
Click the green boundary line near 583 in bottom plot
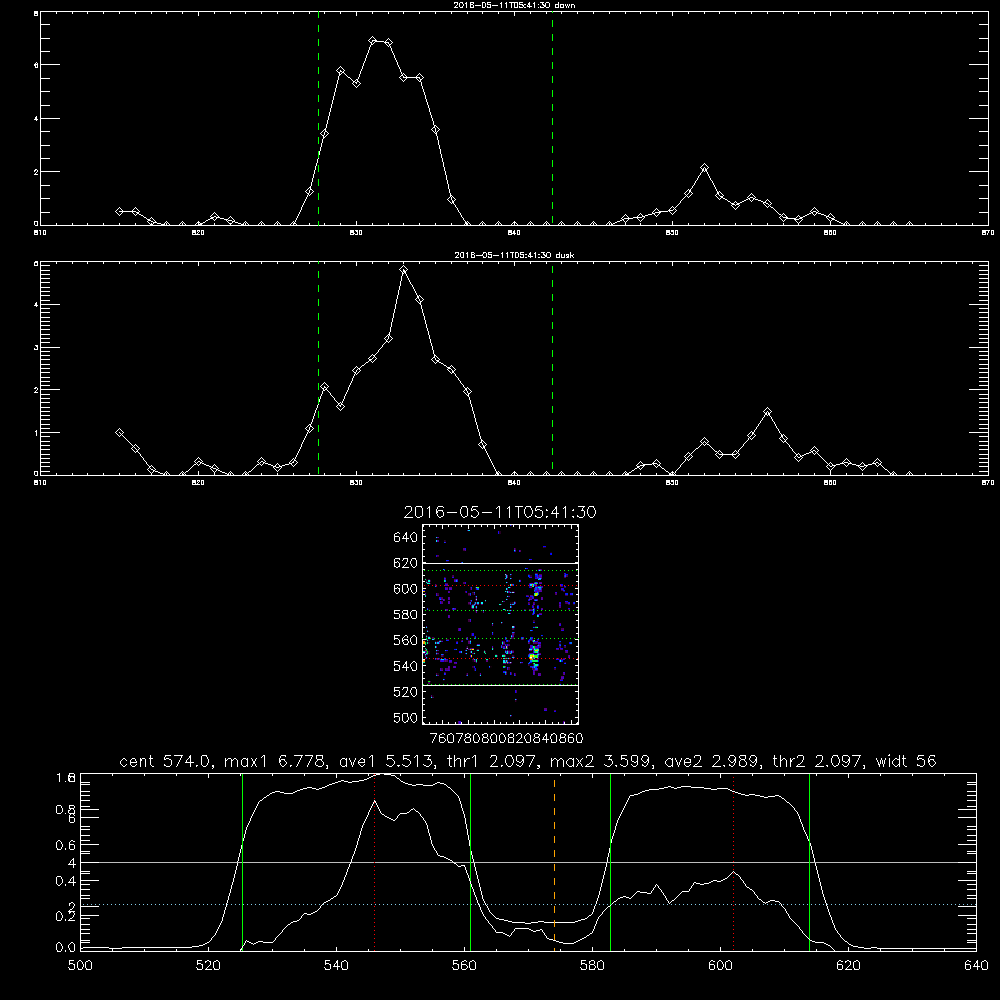(x=610, y=861)
